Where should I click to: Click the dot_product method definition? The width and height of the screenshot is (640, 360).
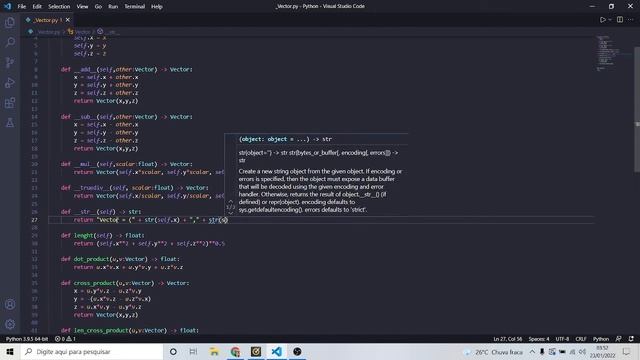tap(120, 259)
